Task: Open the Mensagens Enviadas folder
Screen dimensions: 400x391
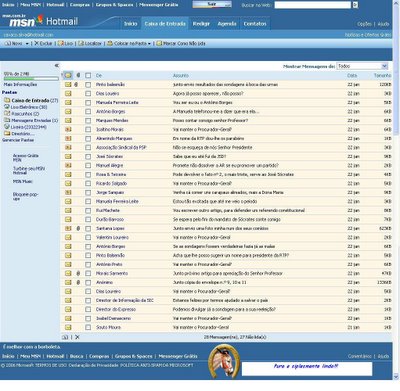Action: (35, 120)
